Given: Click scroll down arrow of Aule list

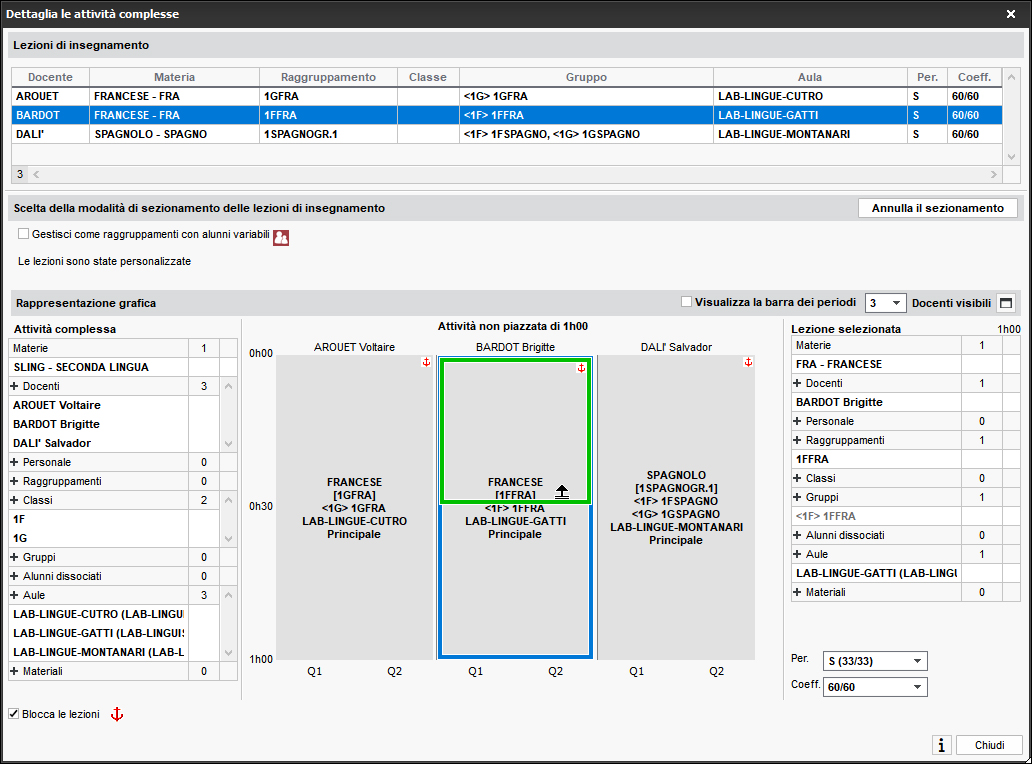Looking at the screenshot, I should click(x=228, y=653).
